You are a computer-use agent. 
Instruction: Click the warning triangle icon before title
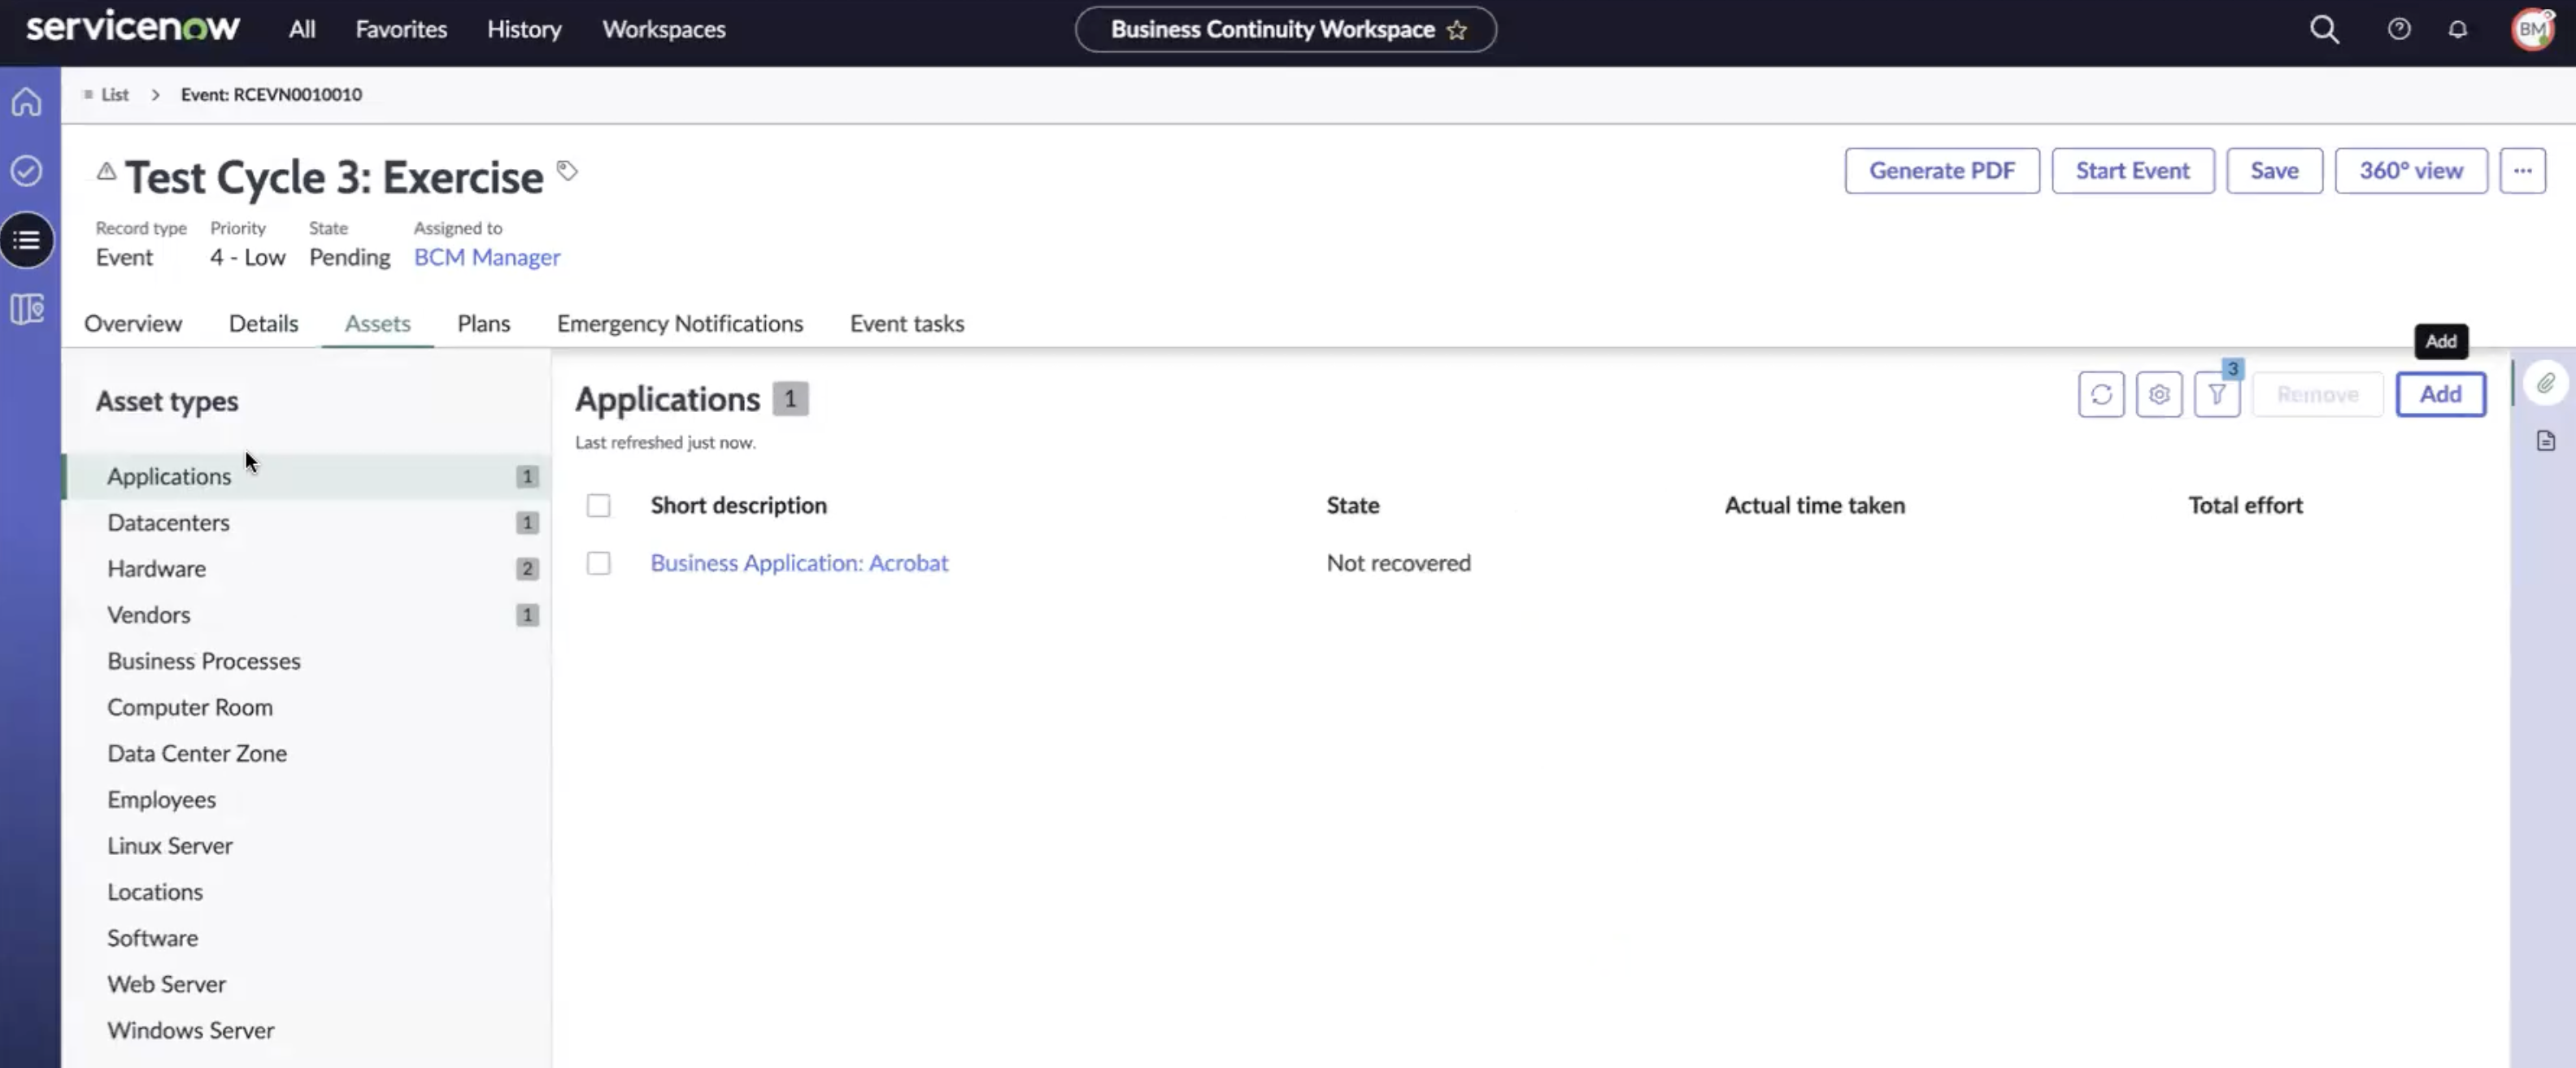tap(106, 171)
